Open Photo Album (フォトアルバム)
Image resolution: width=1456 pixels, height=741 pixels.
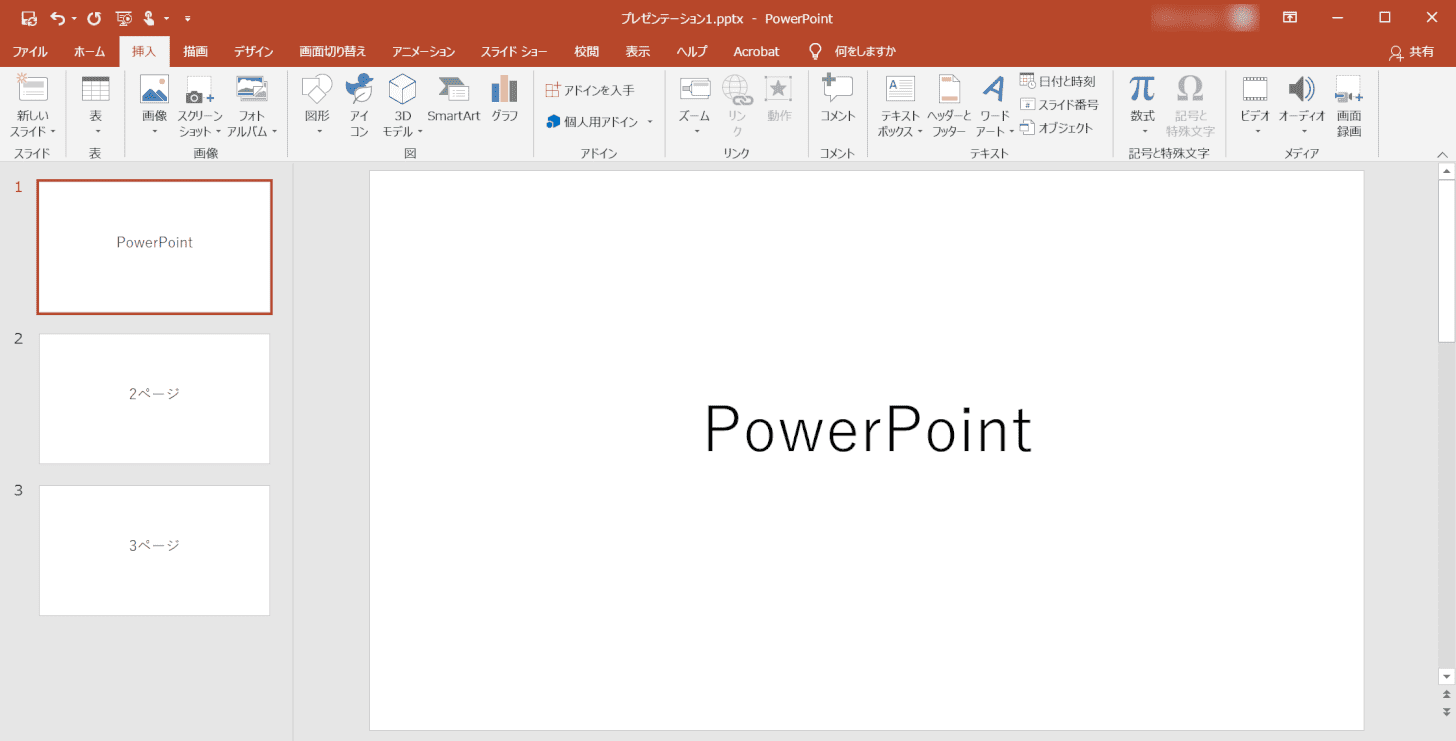coord(252,107)
